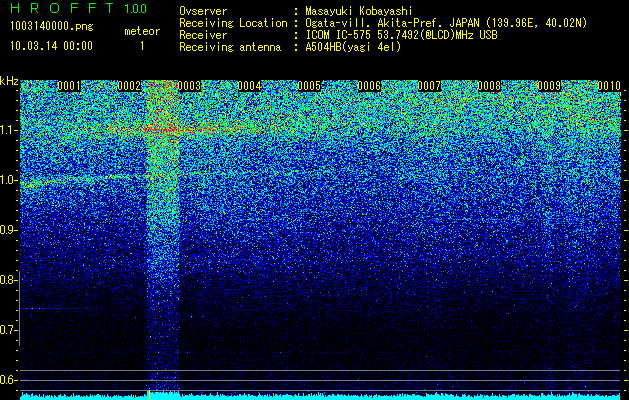
Task: Click time marker 0001
Action: [69, 86]
